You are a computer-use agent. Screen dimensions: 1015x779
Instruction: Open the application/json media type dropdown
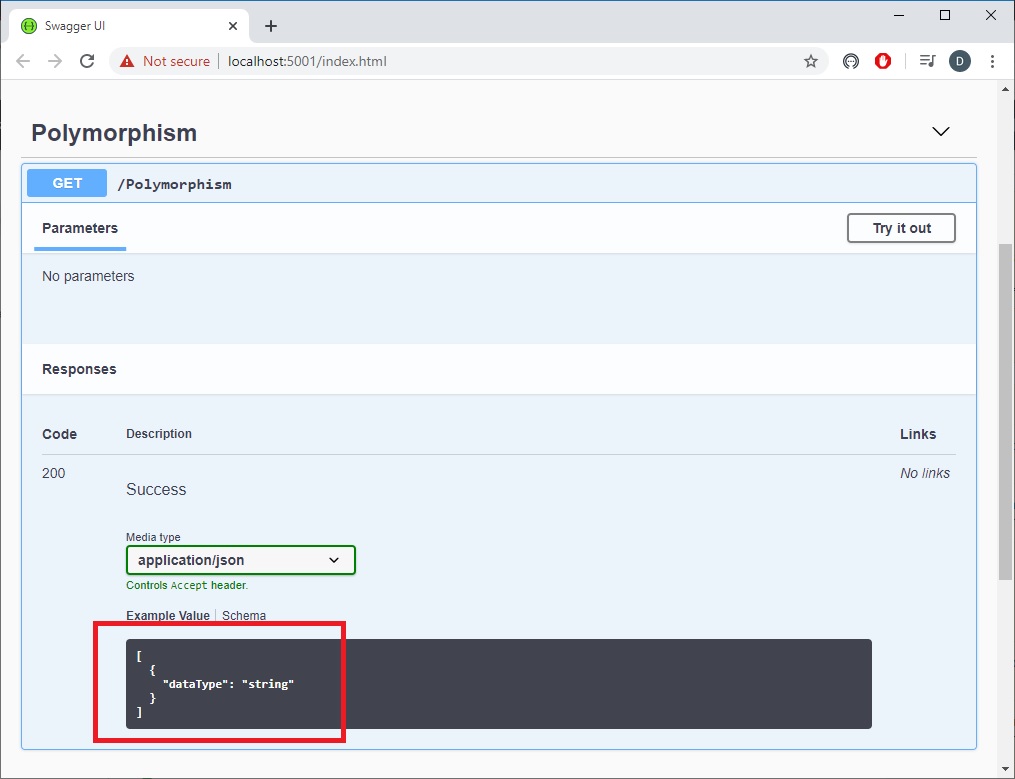(x=240, y=560)
